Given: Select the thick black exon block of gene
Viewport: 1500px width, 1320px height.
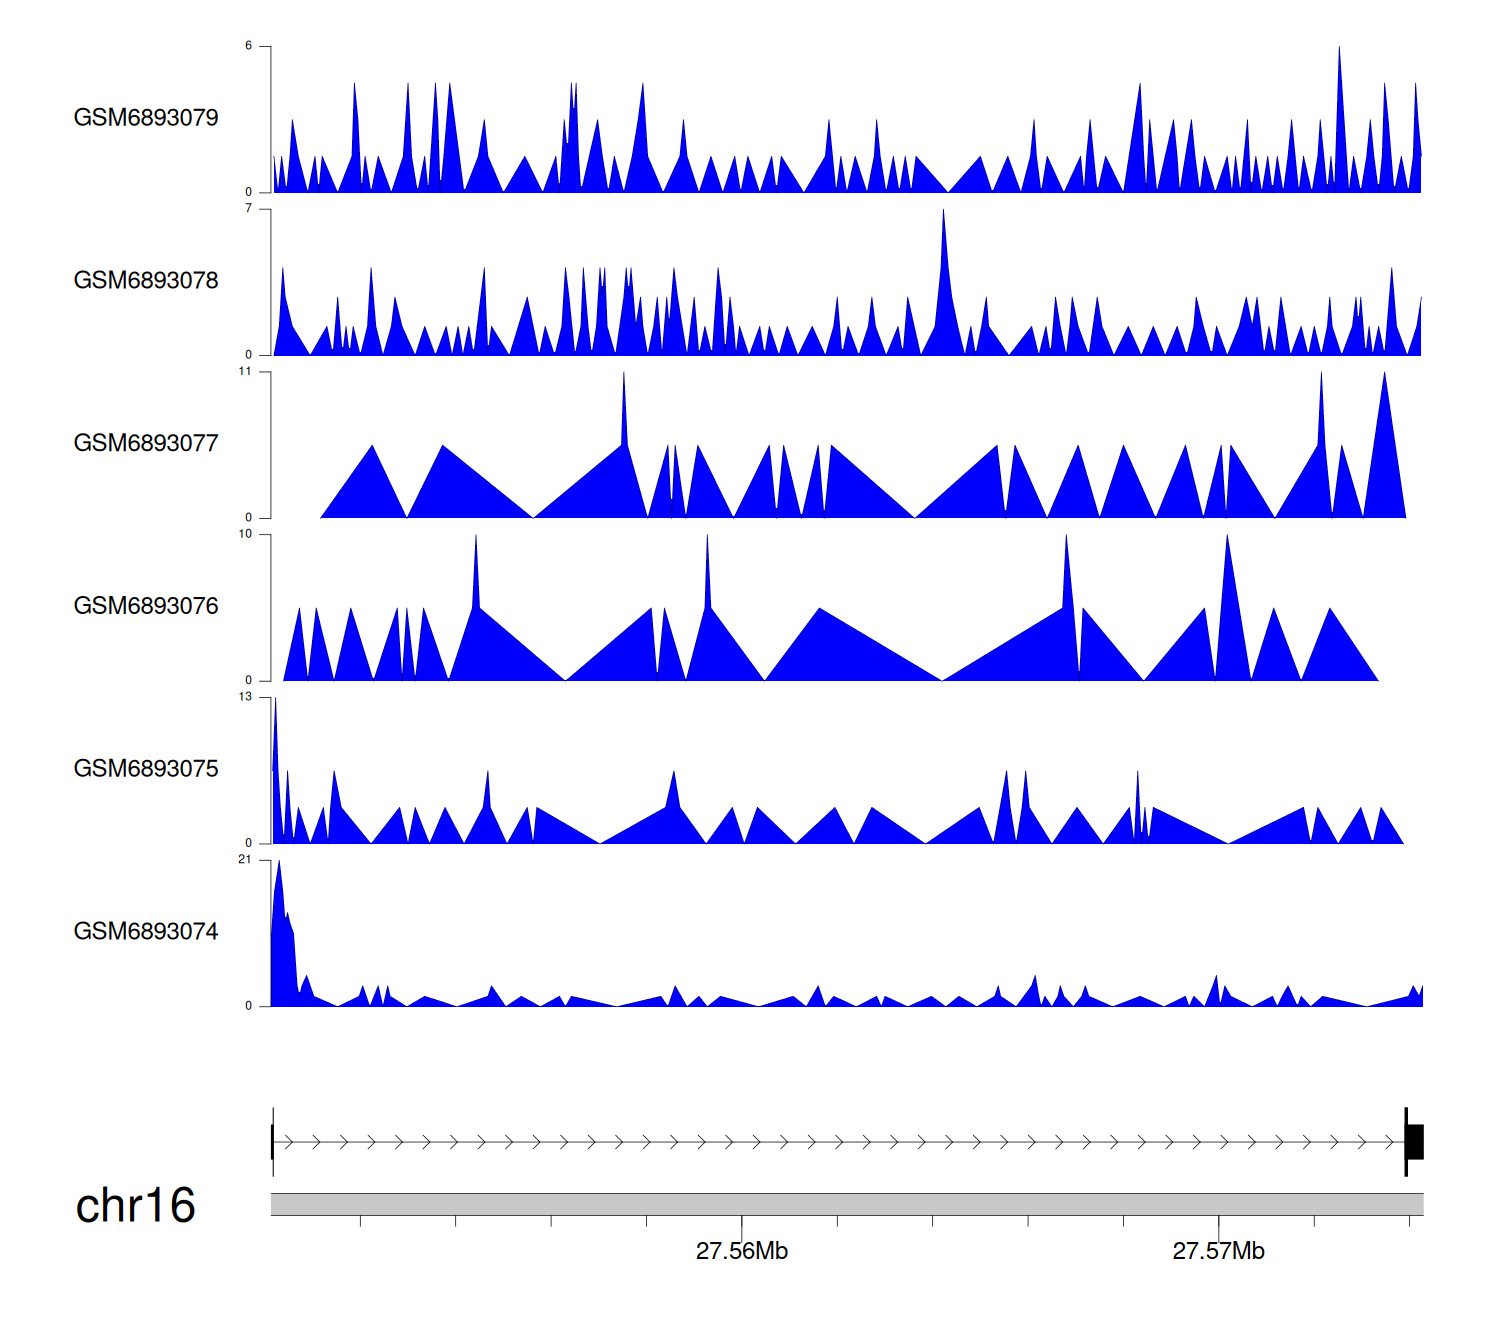Looking at the screenshot, I should coord(1415,1142).
